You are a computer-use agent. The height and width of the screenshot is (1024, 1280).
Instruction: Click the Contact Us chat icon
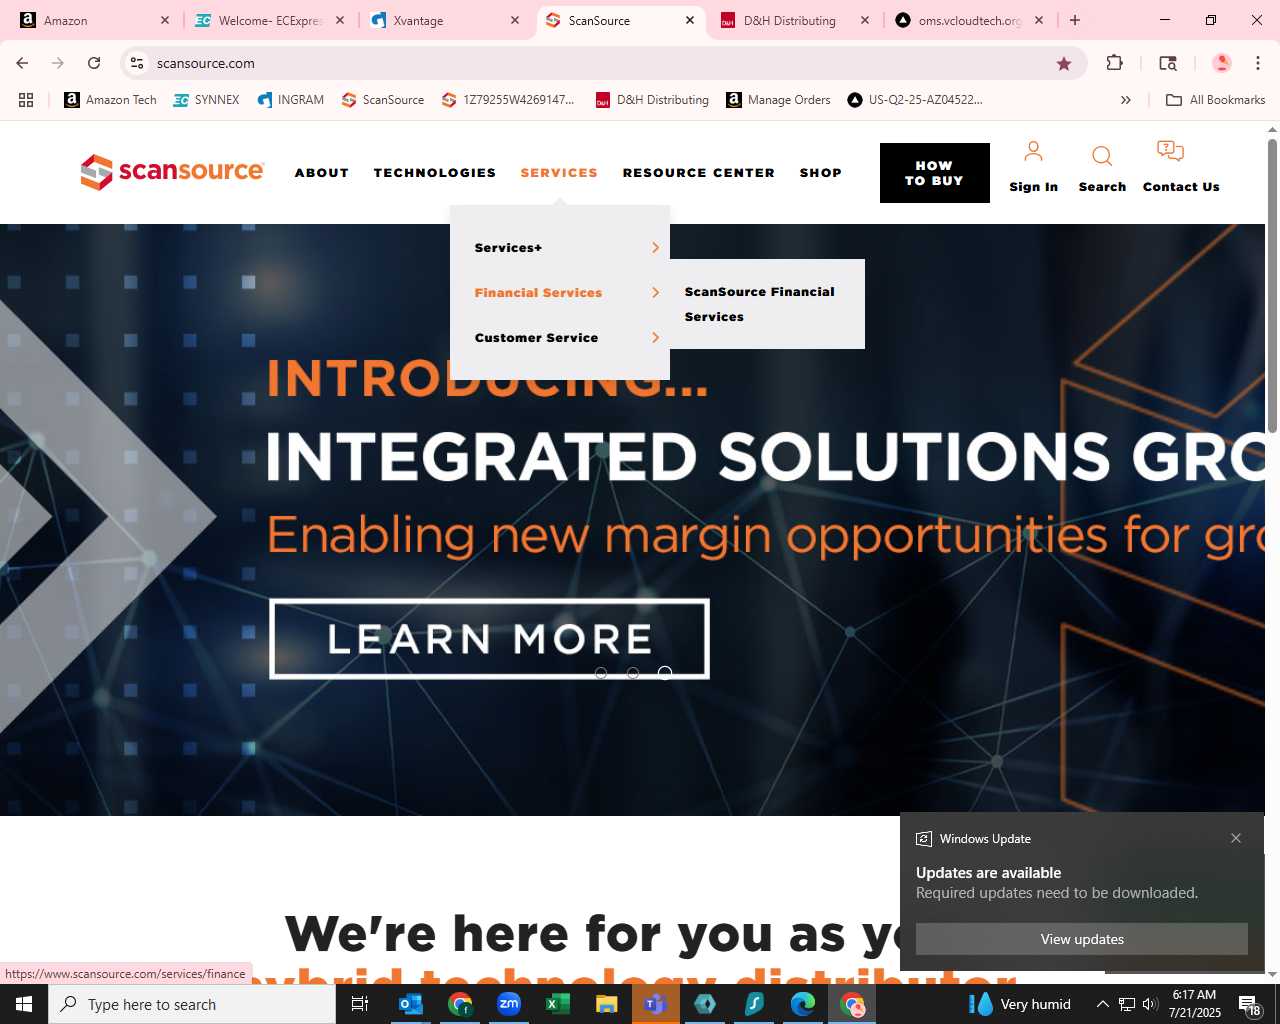1170,152
